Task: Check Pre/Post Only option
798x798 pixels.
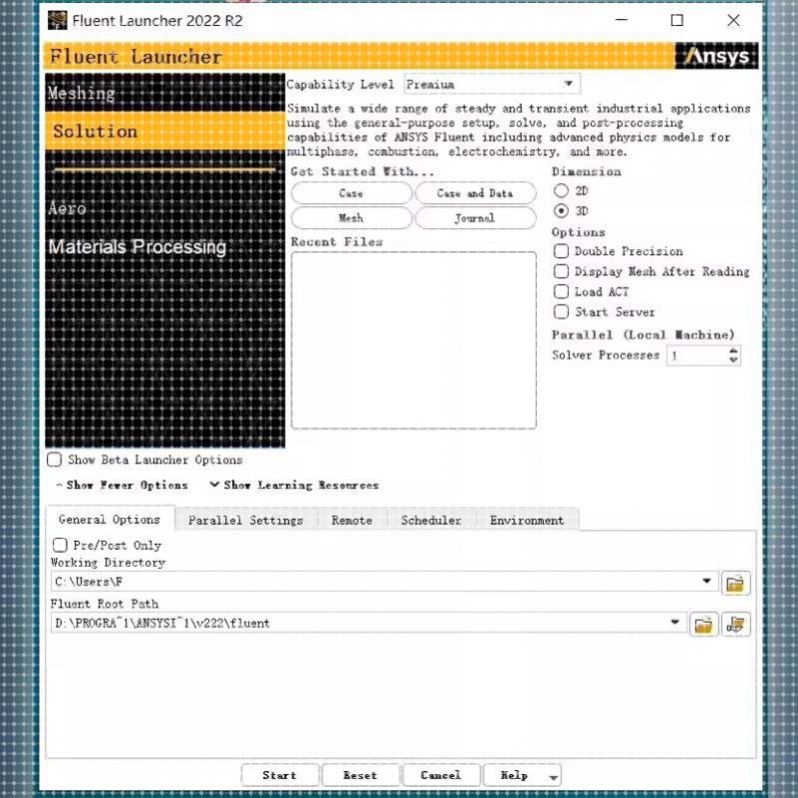Action: [x=60, y=545]
